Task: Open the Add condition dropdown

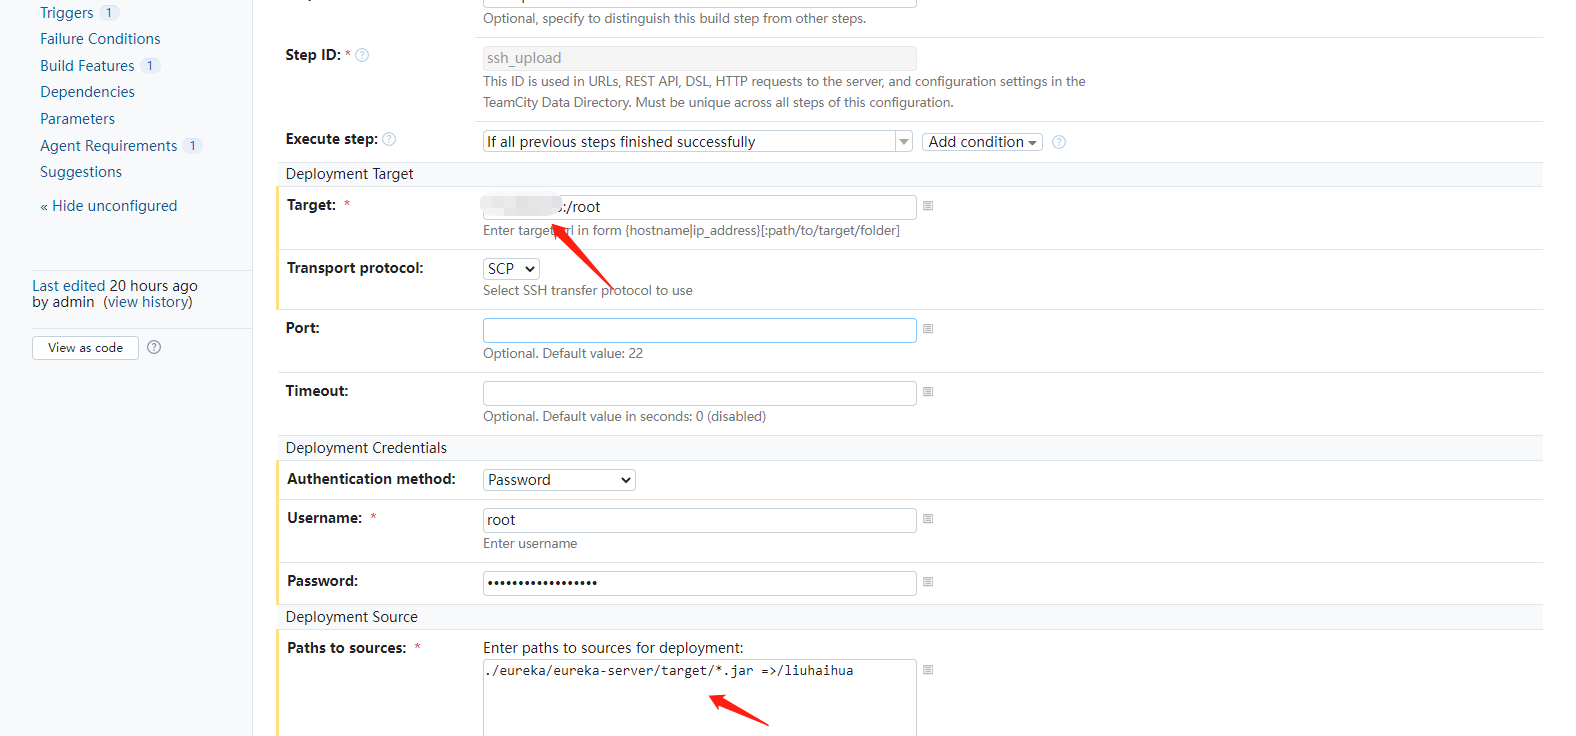Action: 982,142
